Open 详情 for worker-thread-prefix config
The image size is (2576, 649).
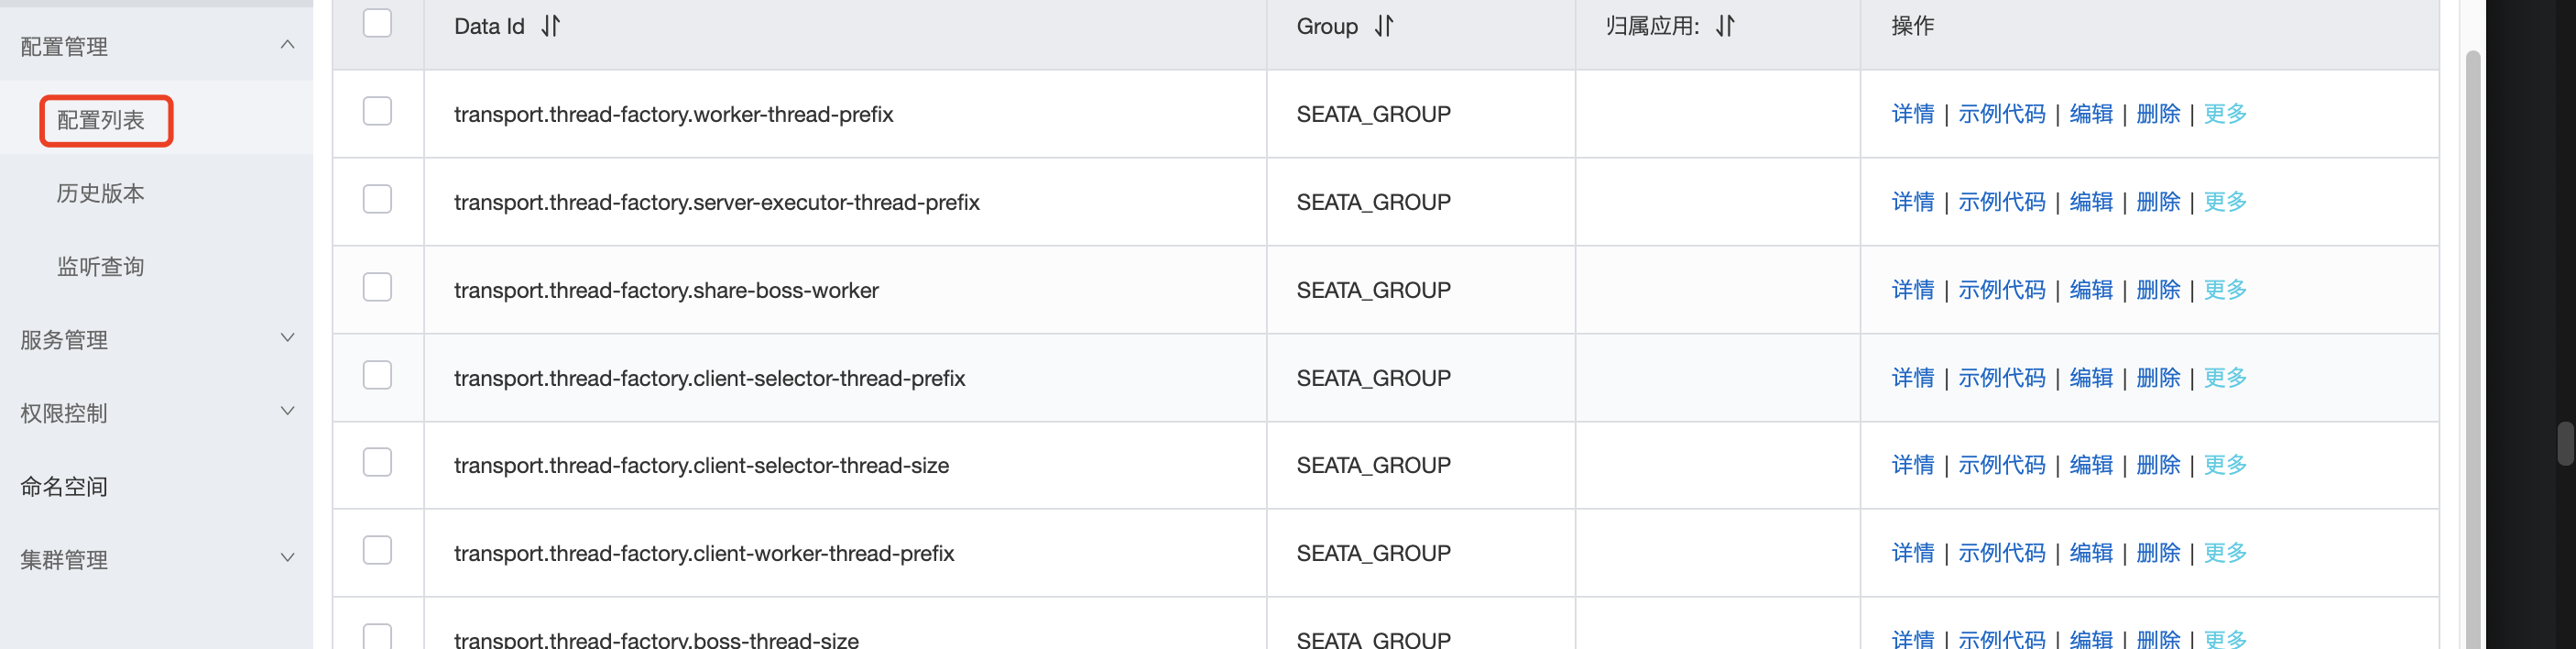[x=1912, y=114]
